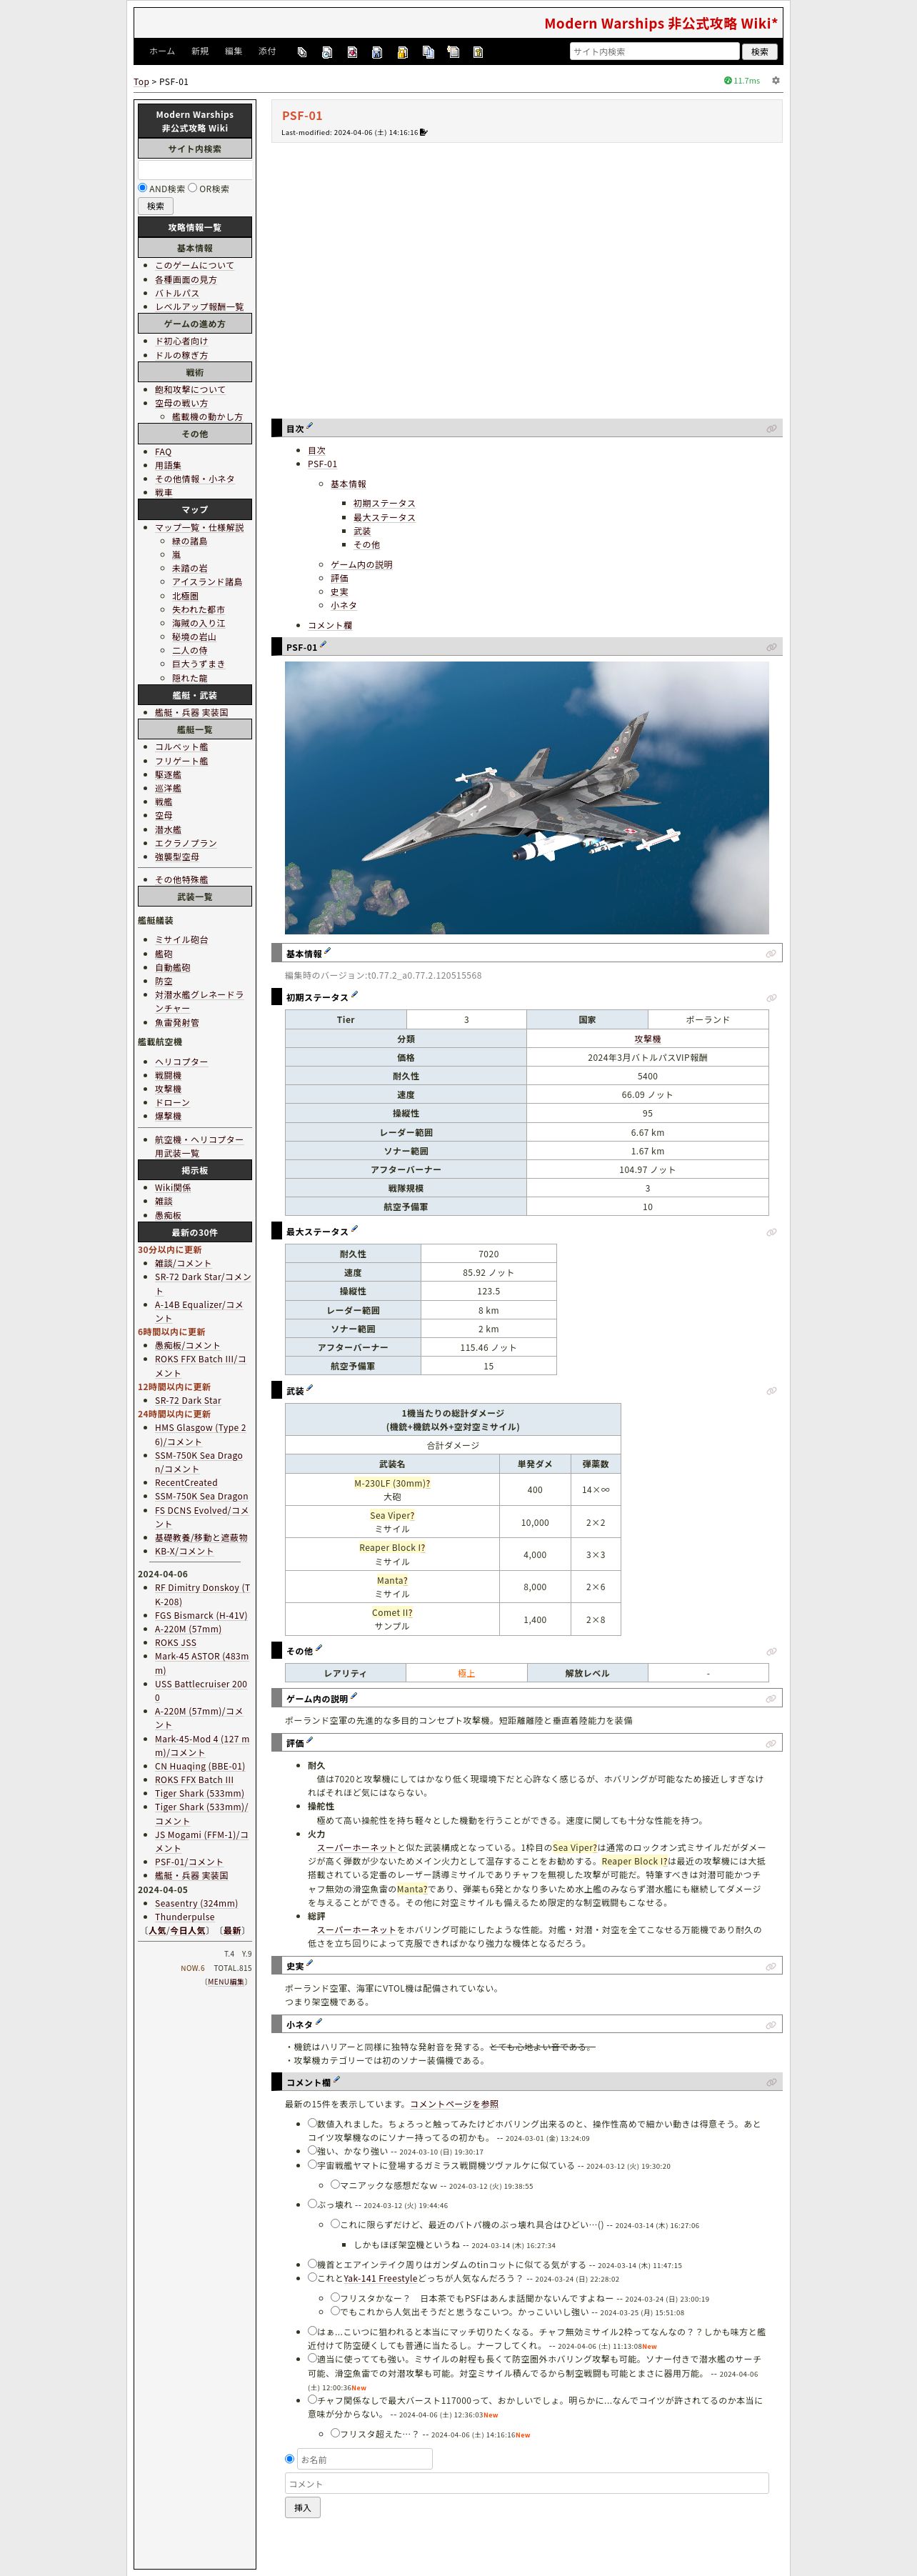Image resolution: width=917 pixels, height=2576 pixels.
Task: Edit the 目次 section via its pencil icon
Action: (309, 427)
